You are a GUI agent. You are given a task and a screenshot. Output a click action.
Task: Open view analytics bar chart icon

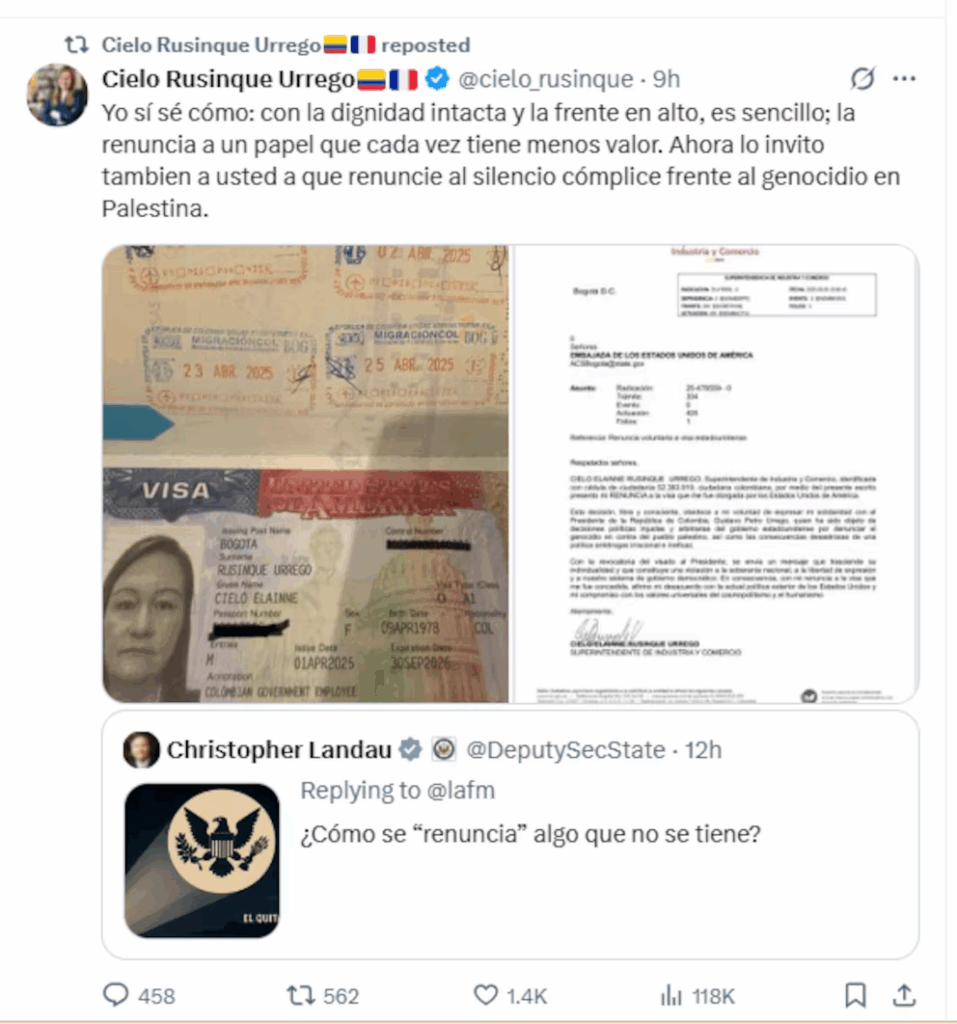[x=671, y=995]
